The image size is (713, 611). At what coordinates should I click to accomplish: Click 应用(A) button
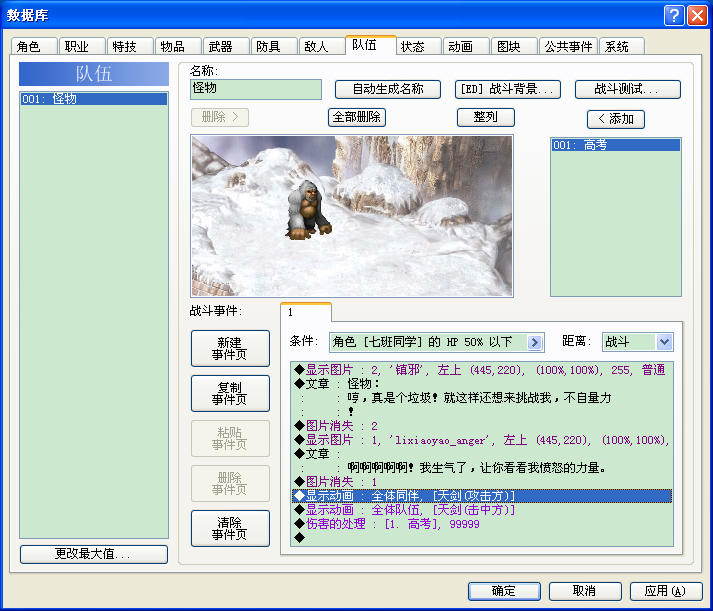pyautogui.click(x=666, y=591)
